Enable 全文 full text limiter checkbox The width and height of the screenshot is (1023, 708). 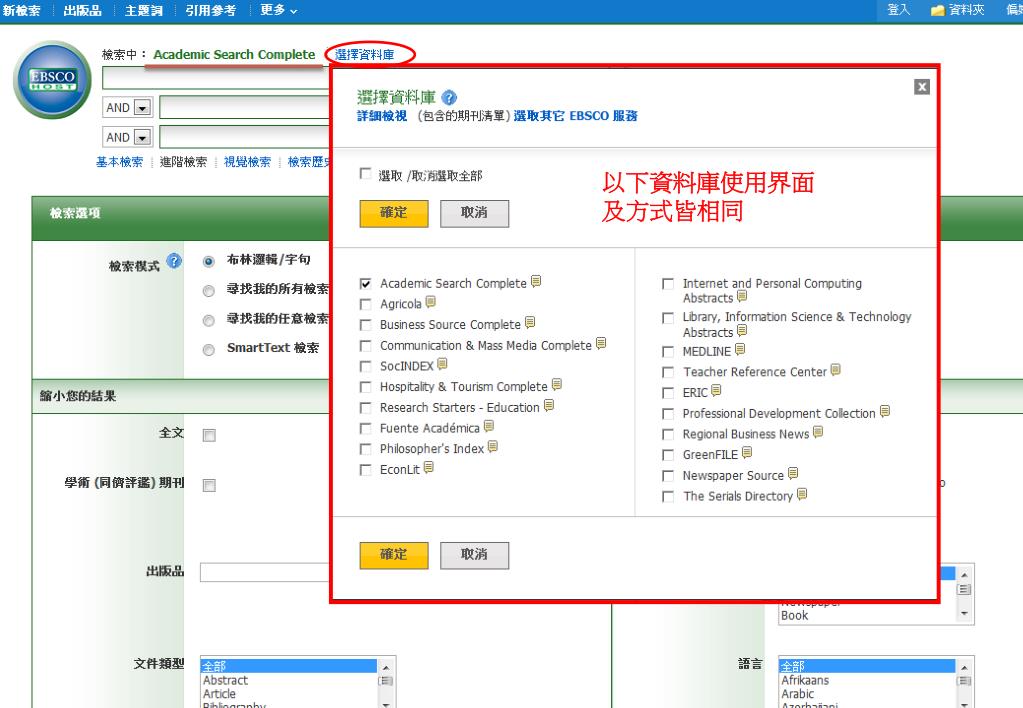(209, 436)
